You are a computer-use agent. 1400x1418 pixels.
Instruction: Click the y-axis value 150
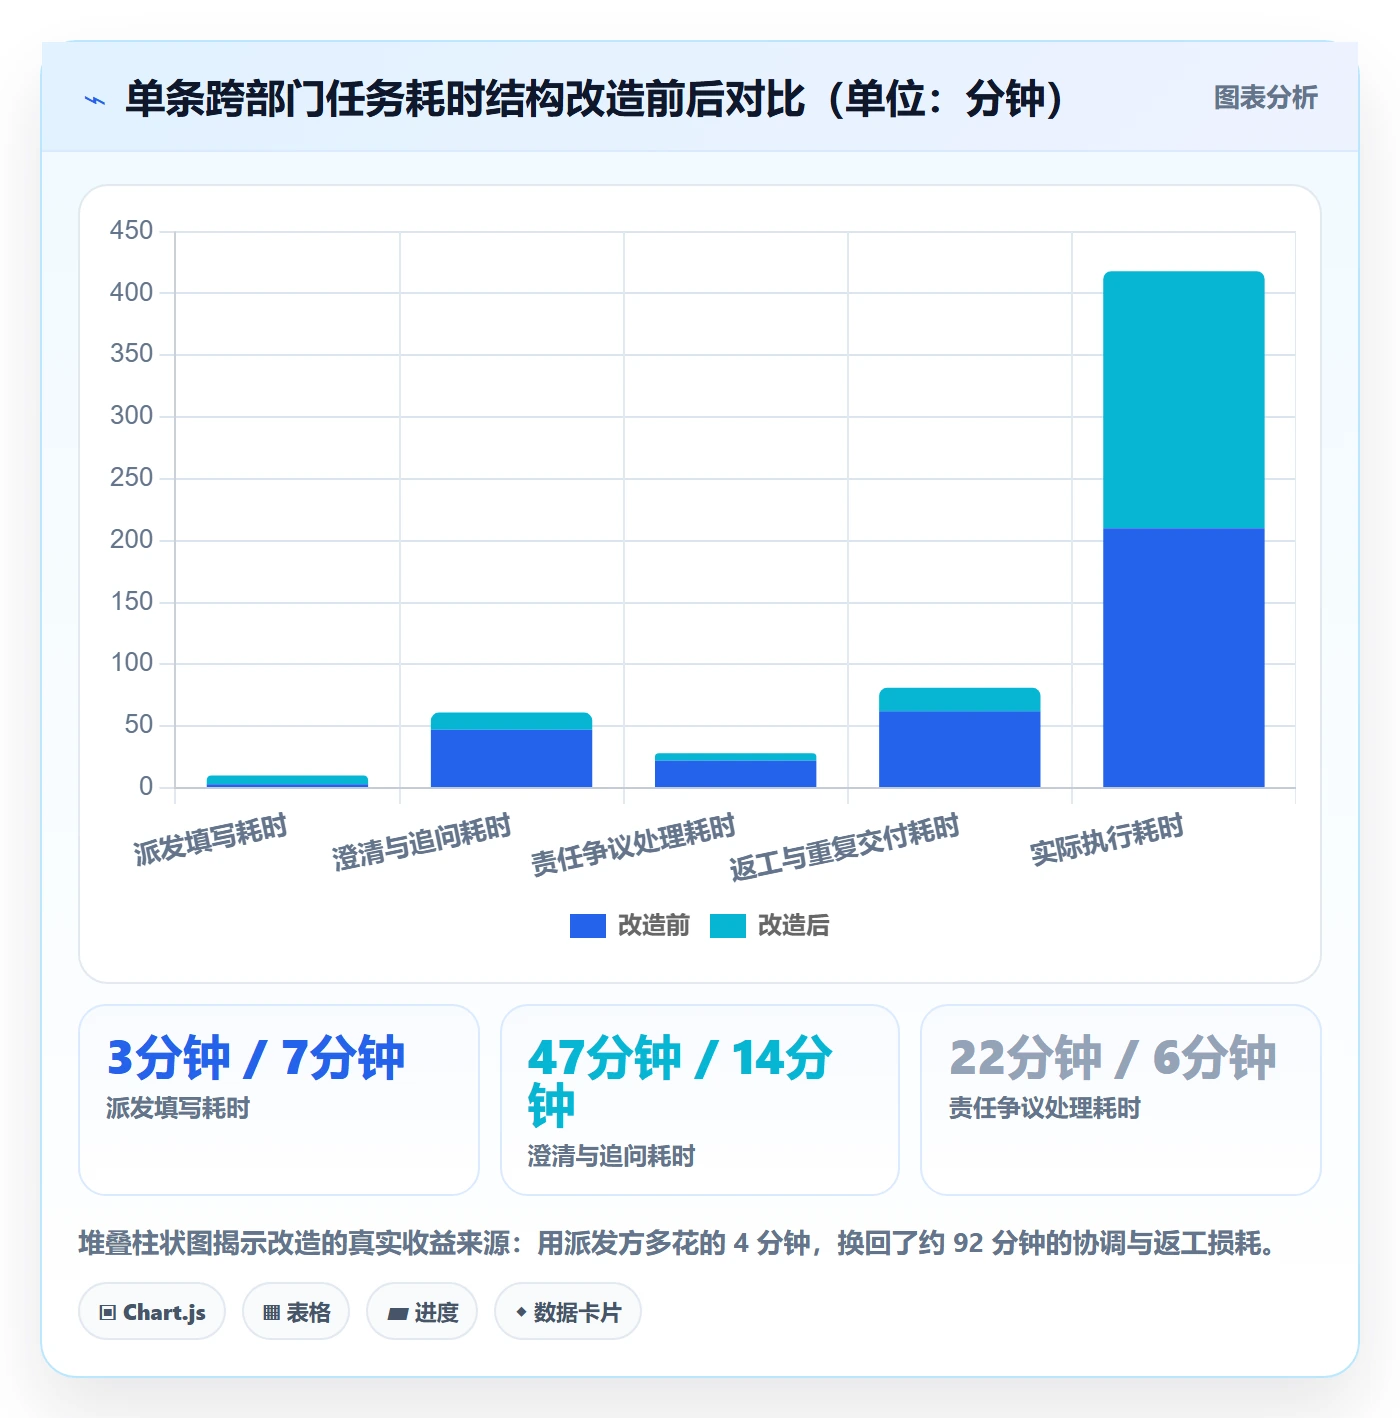click(x=131, y=602)
